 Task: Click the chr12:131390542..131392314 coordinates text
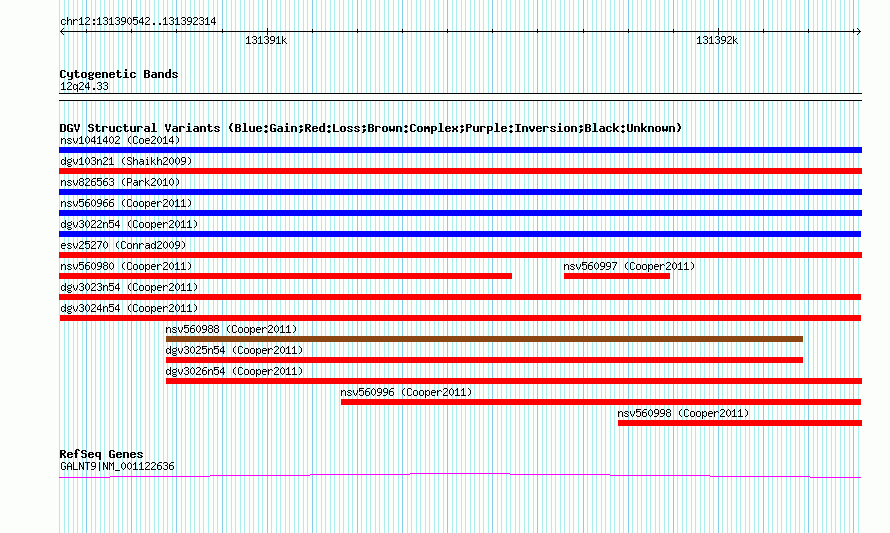pos(138,22)
